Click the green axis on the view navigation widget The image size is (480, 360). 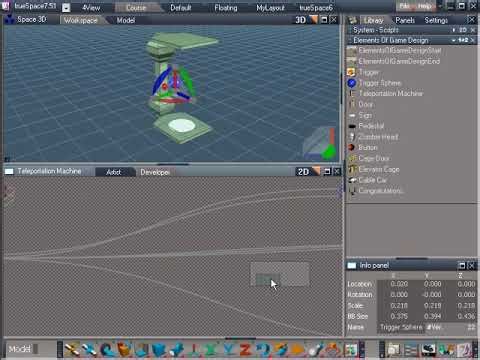(x=329, y=152)
